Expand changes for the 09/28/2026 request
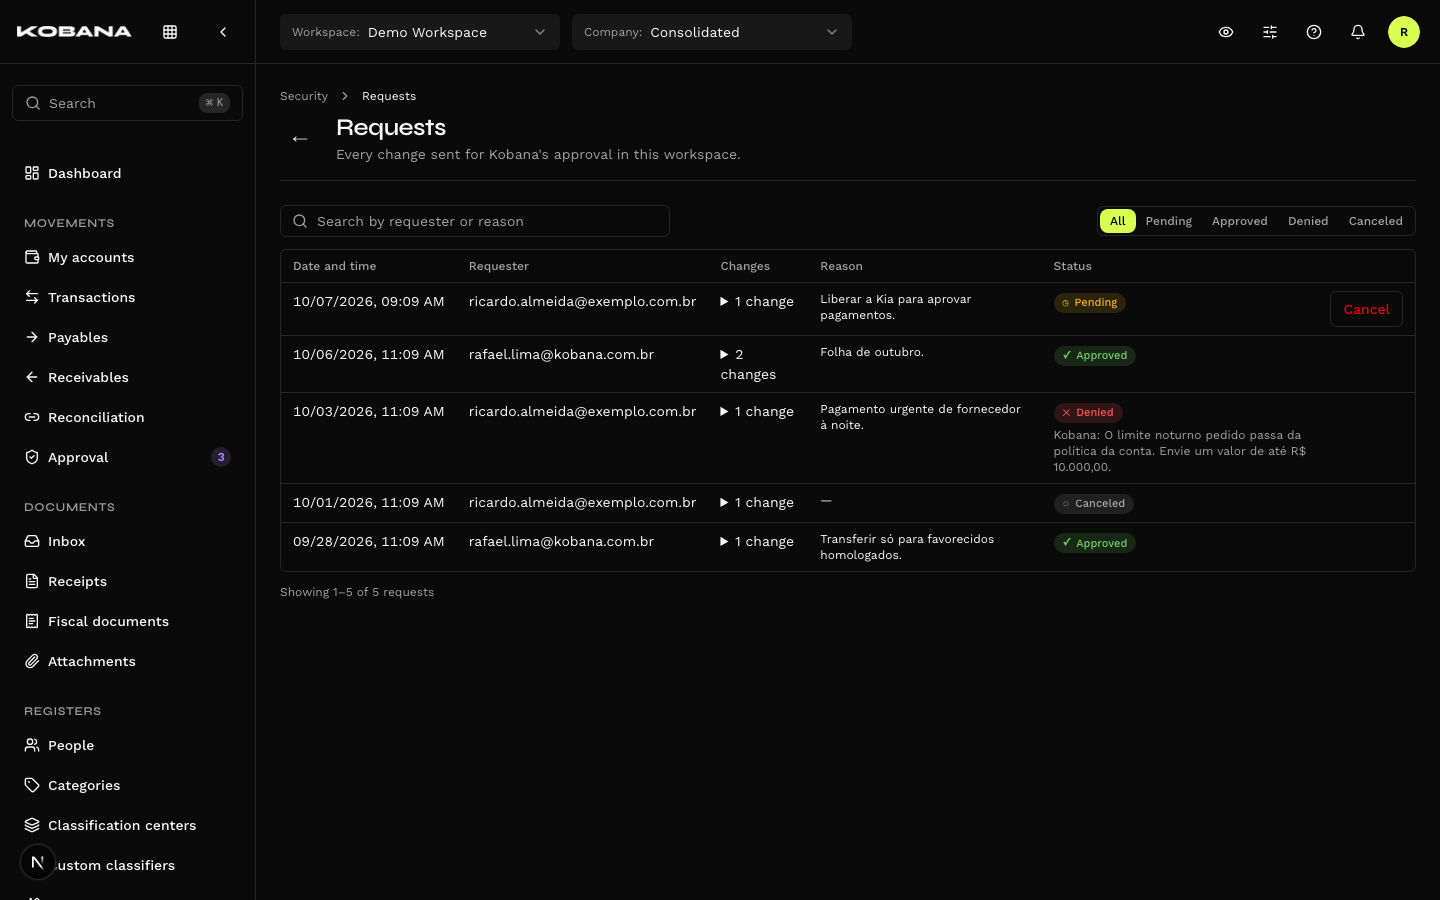This screenshot has width=1440, height=900. click(757, 541)
